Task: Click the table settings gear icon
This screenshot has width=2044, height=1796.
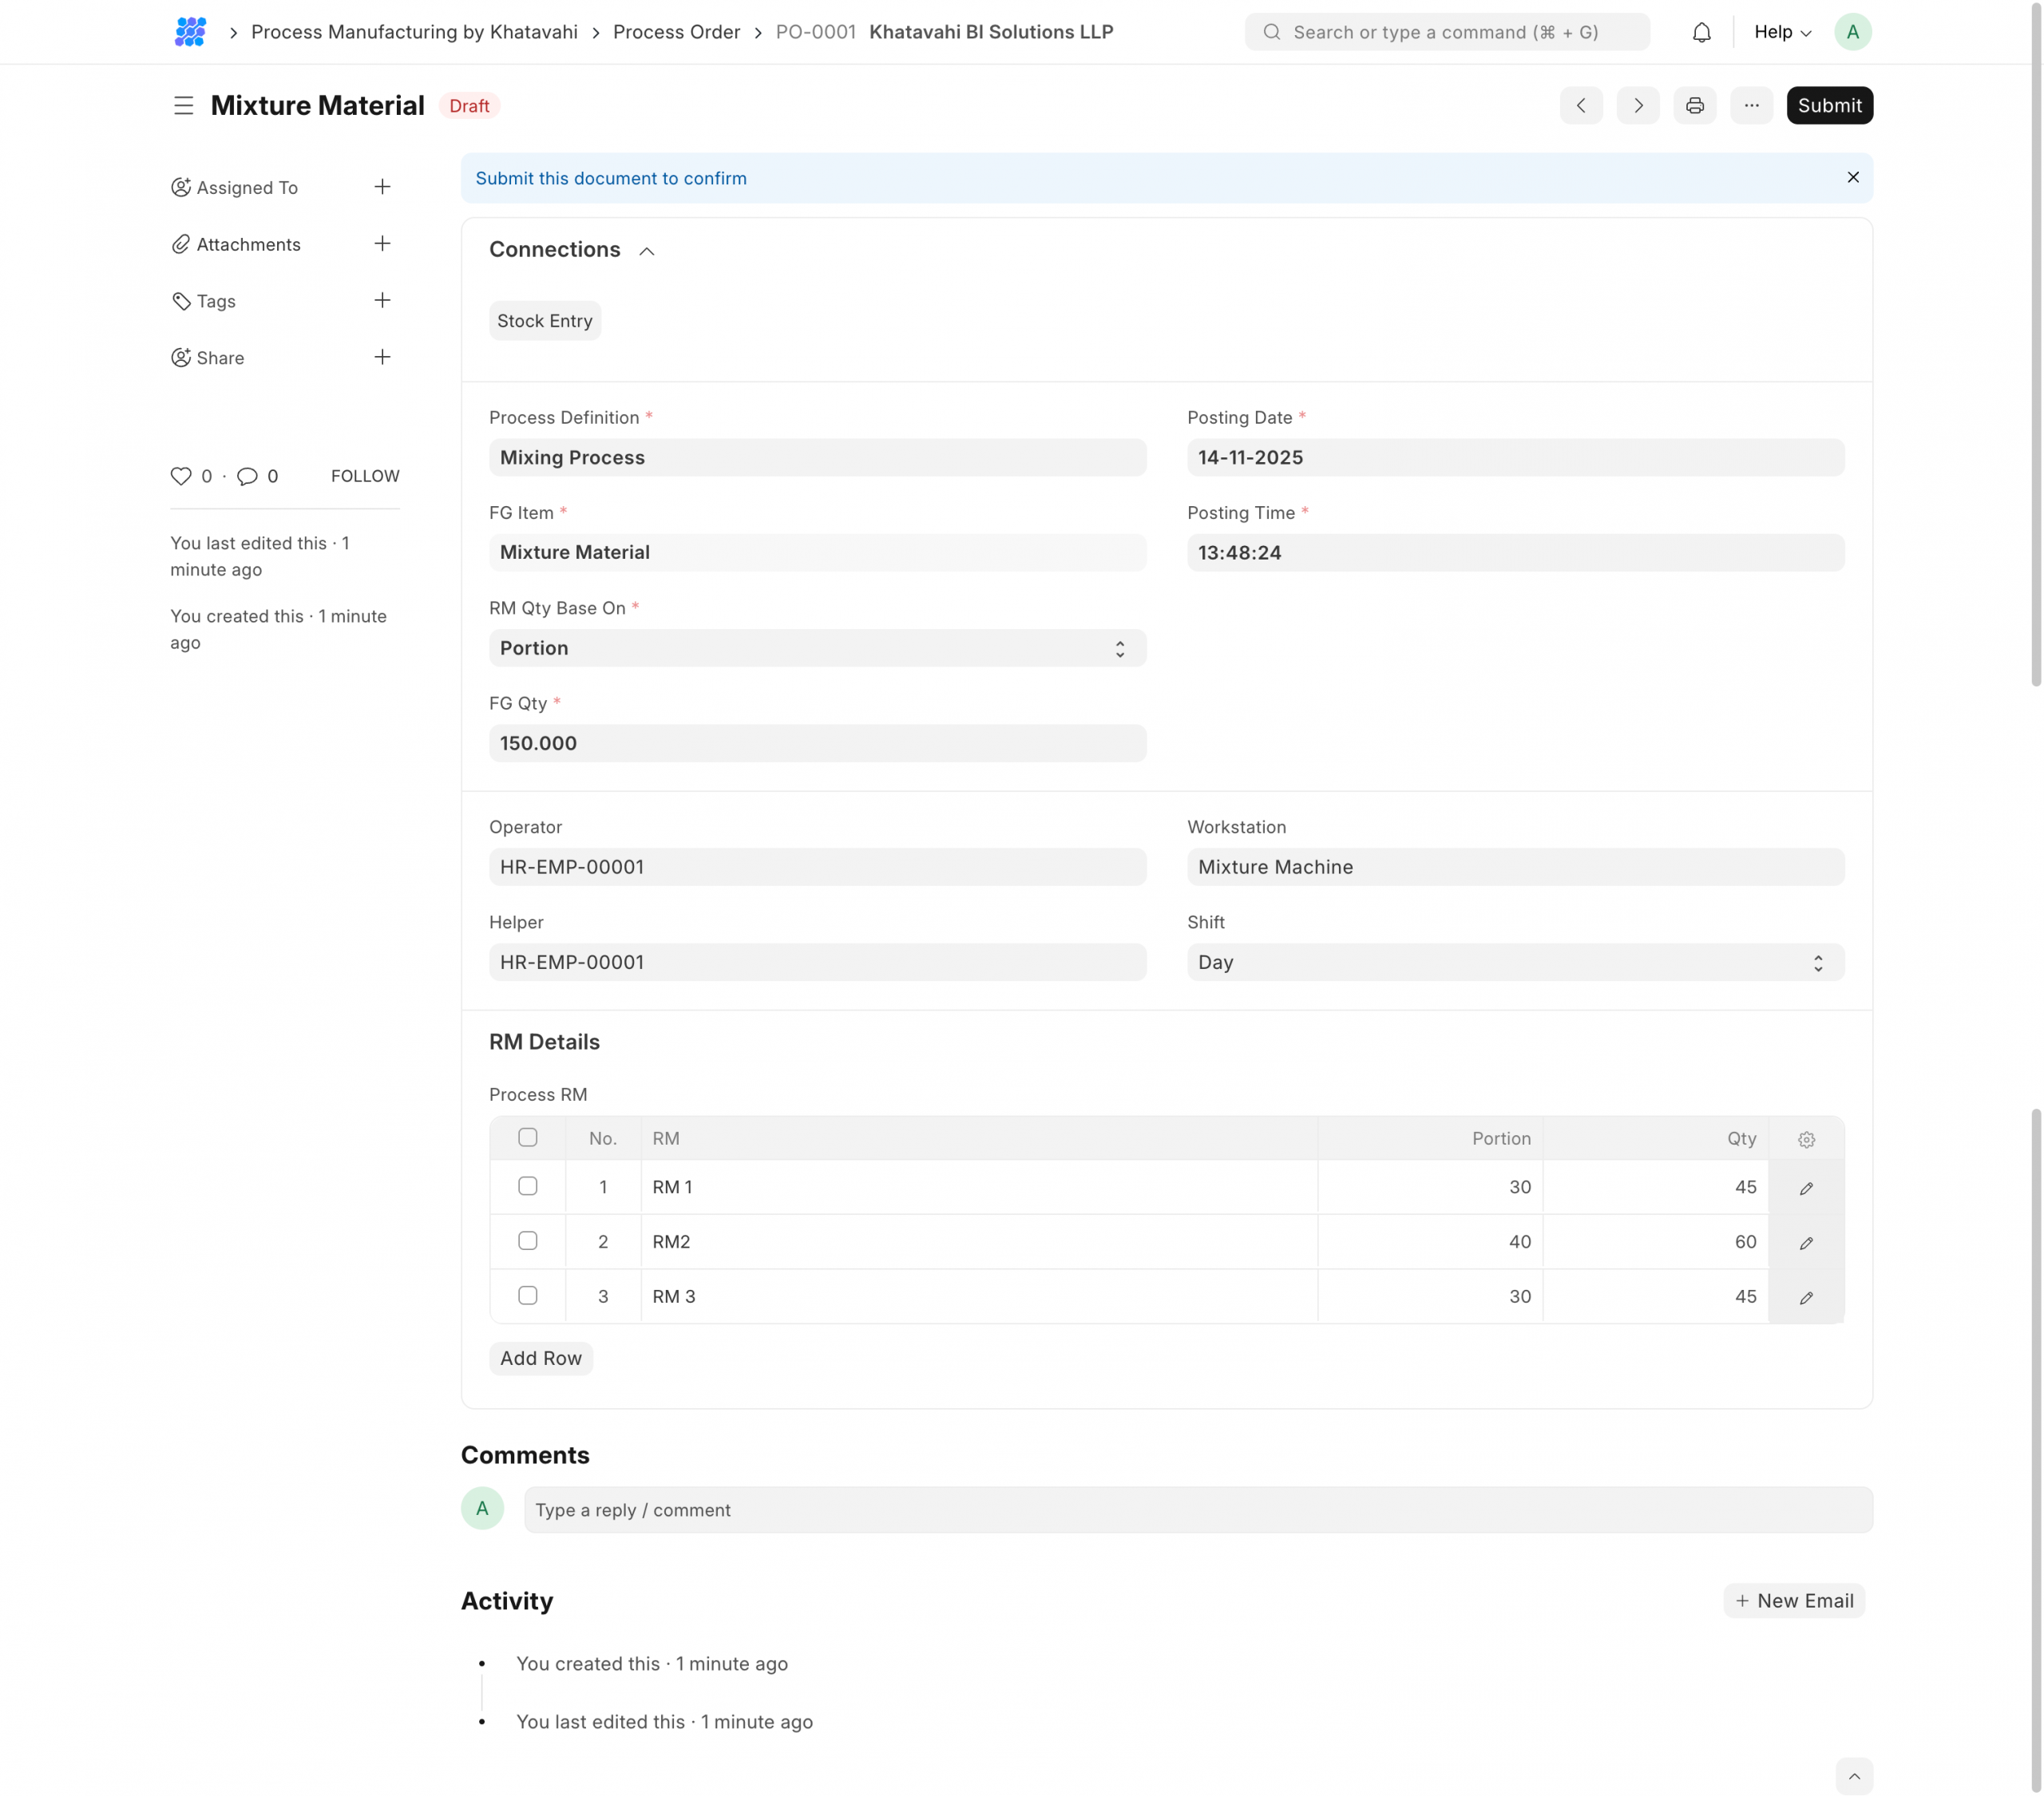Action: pos(1805,1139)
